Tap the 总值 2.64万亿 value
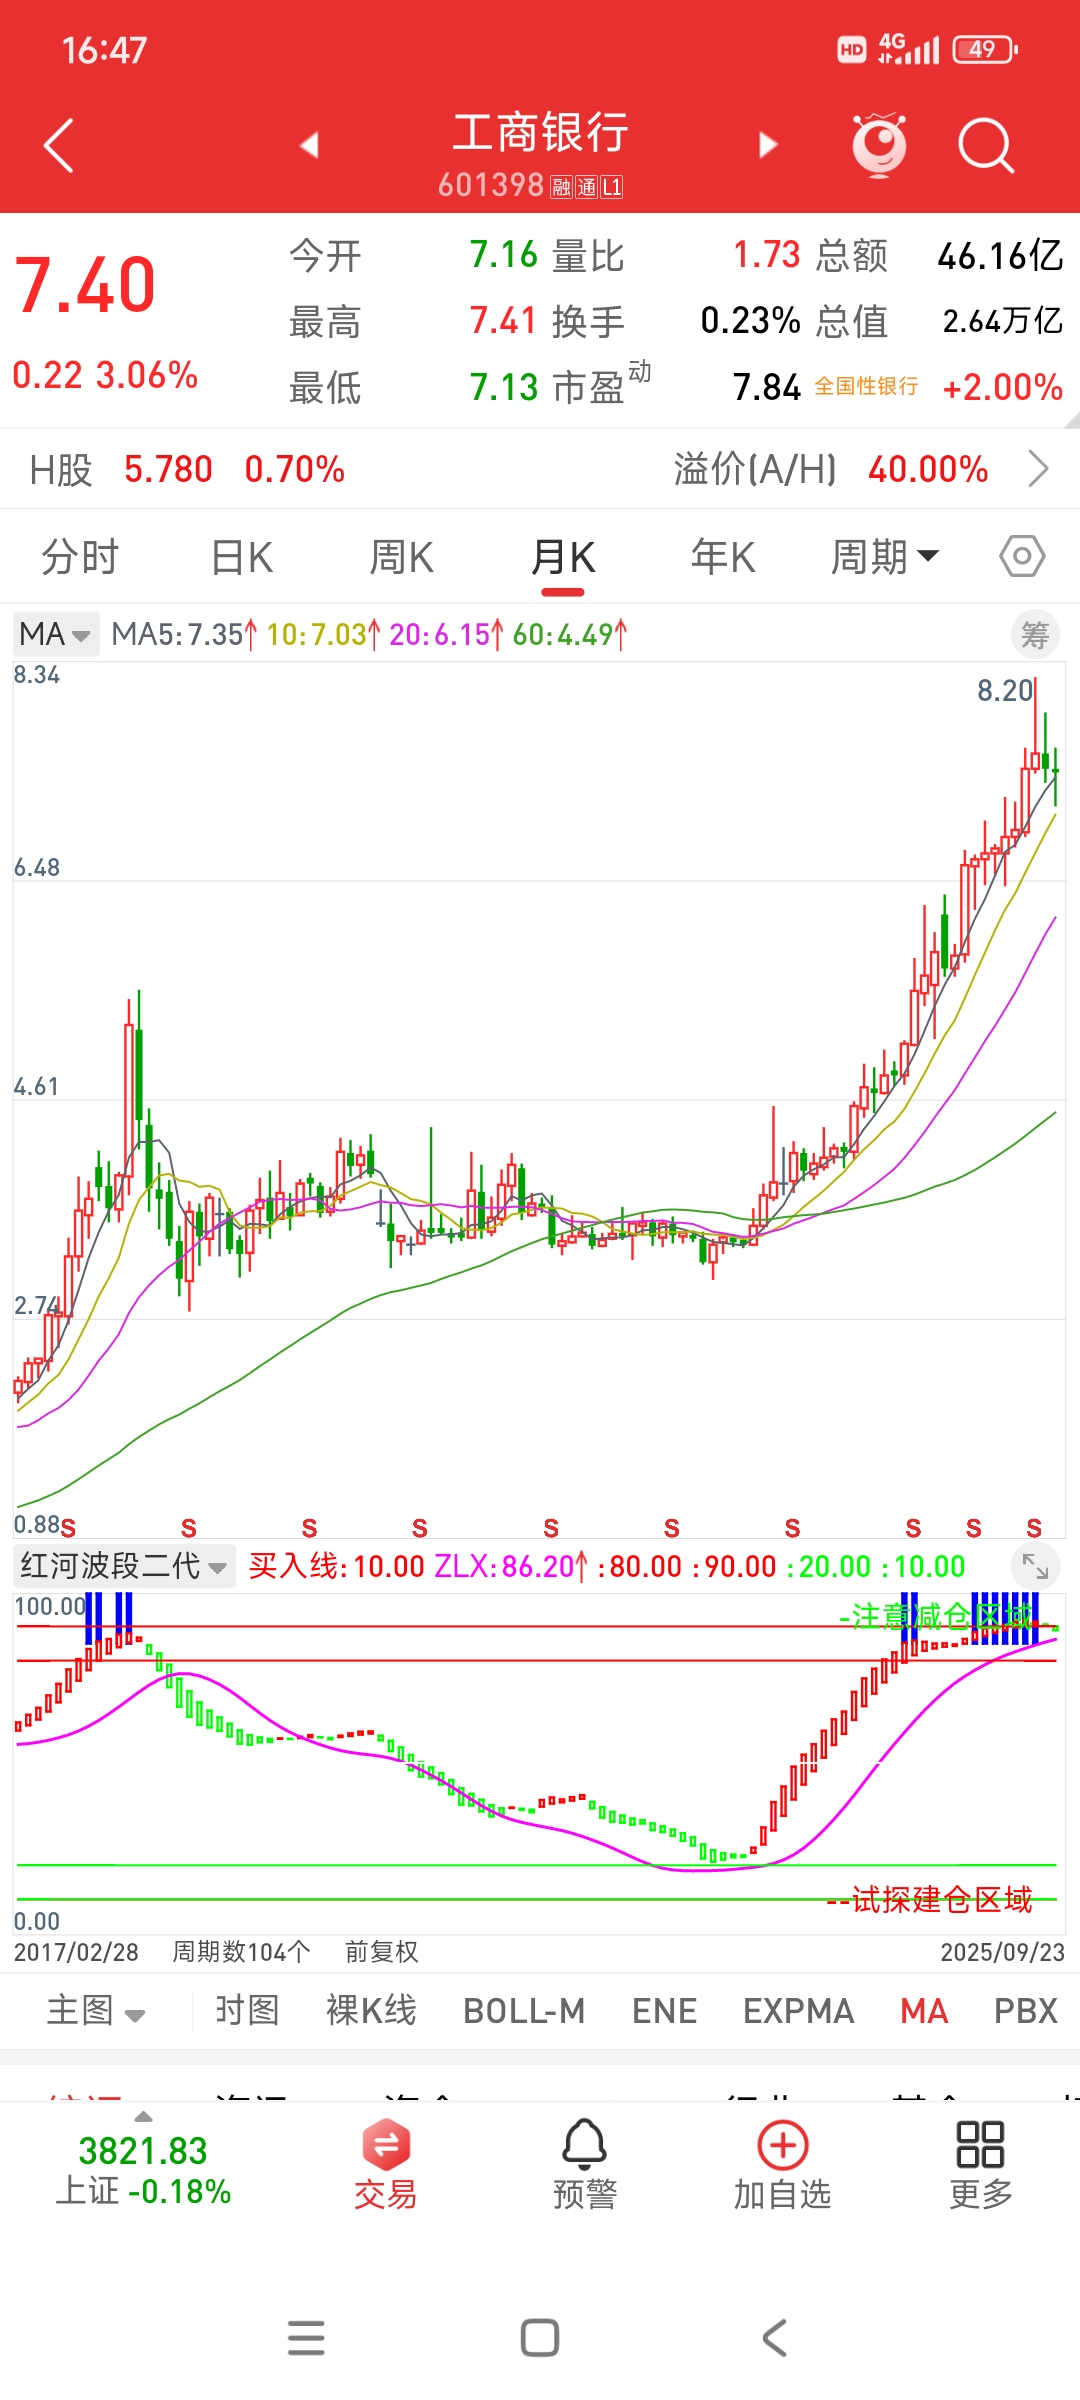Screen dimensions: 1080x2400 tap(1003, 321)
